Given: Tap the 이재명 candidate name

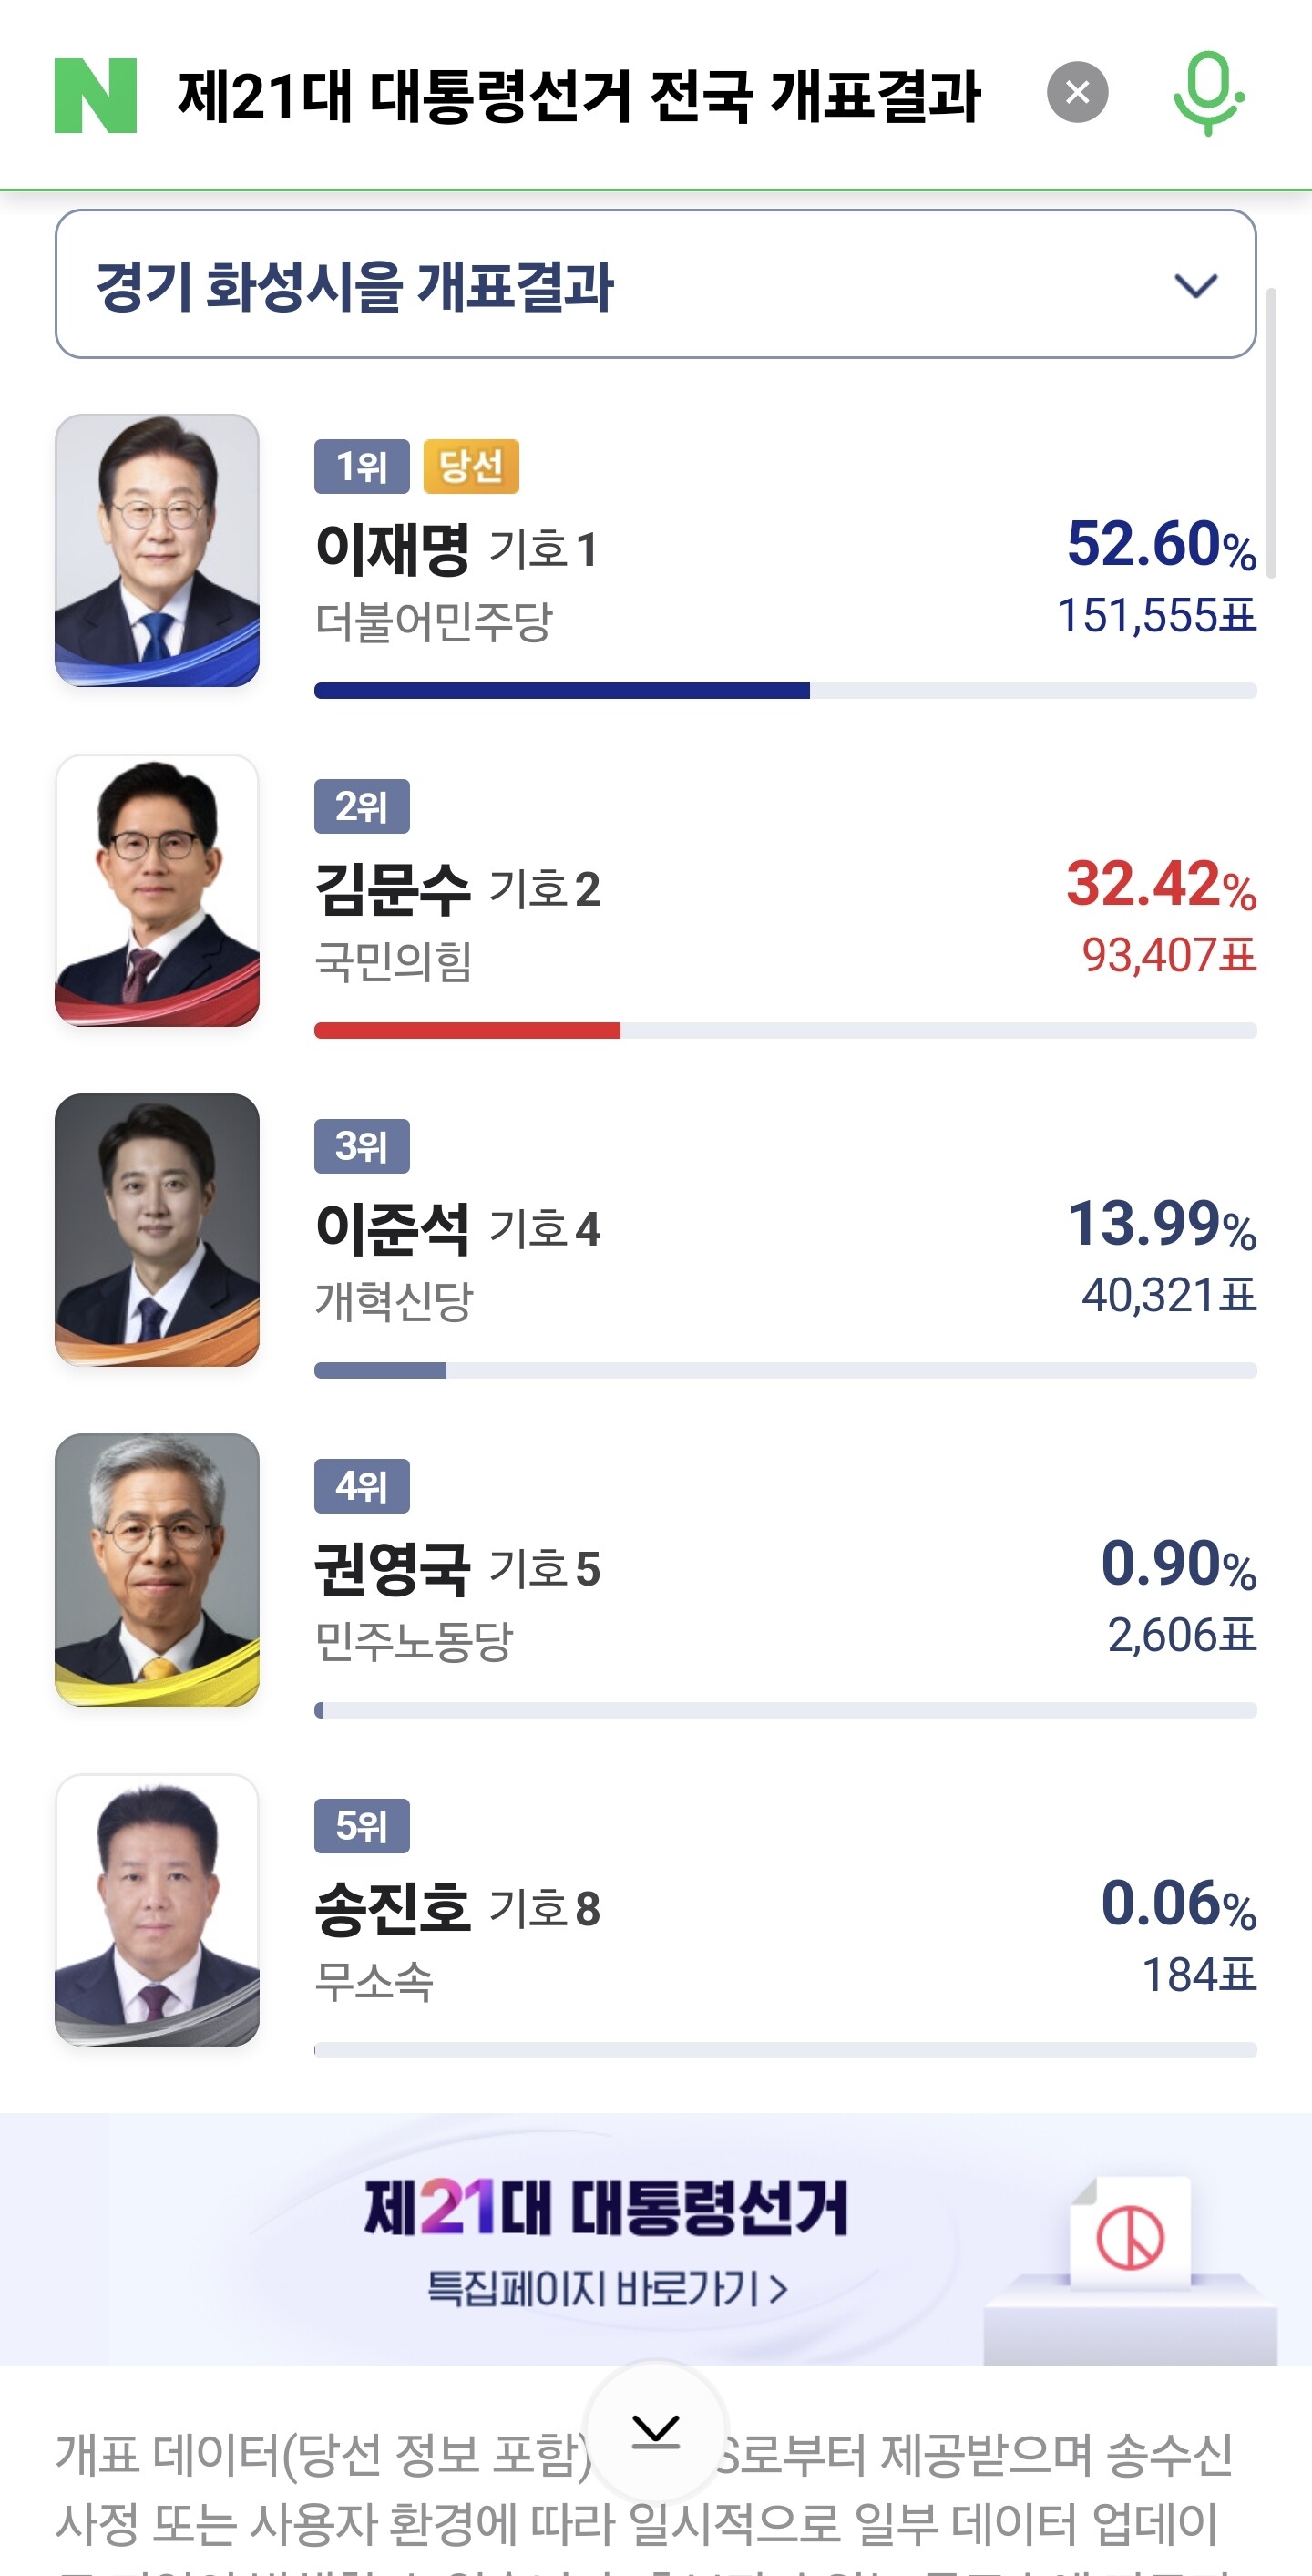Looking at the screenshot, I should [x=392, y=549].
